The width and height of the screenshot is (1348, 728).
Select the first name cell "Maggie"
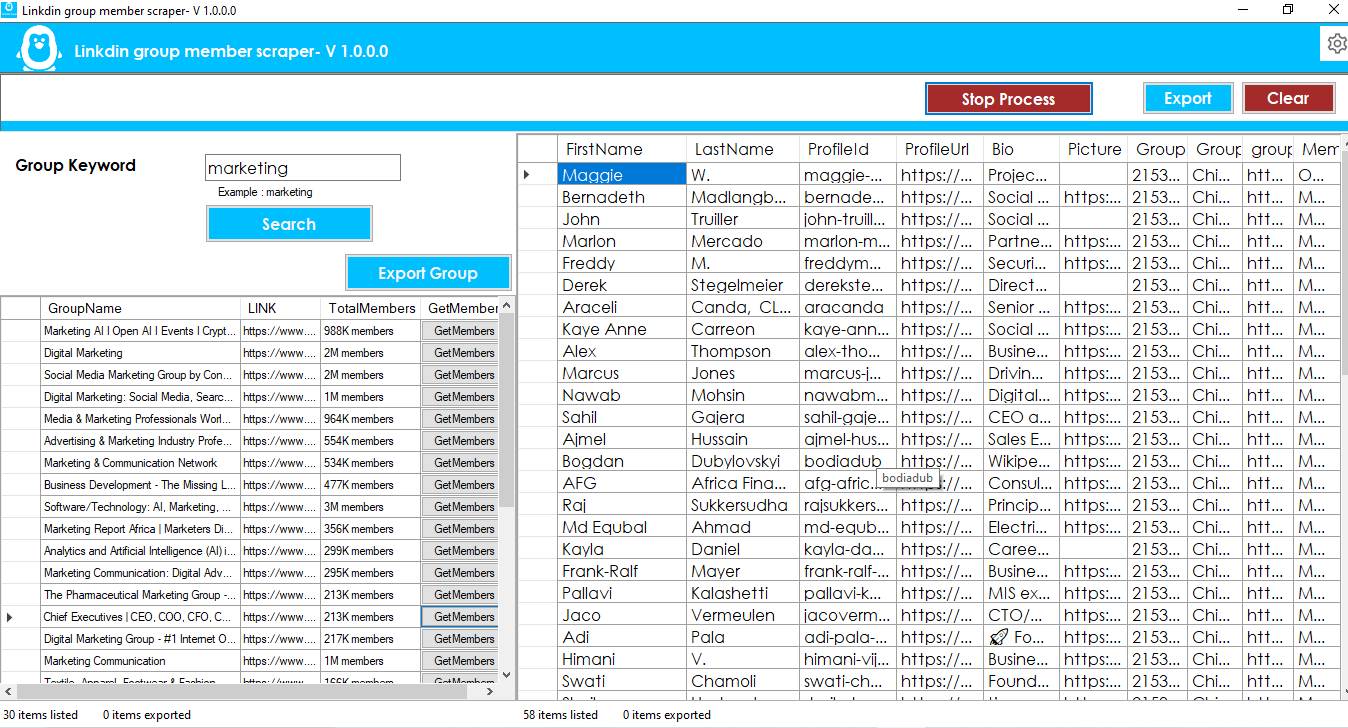(622, 175)
